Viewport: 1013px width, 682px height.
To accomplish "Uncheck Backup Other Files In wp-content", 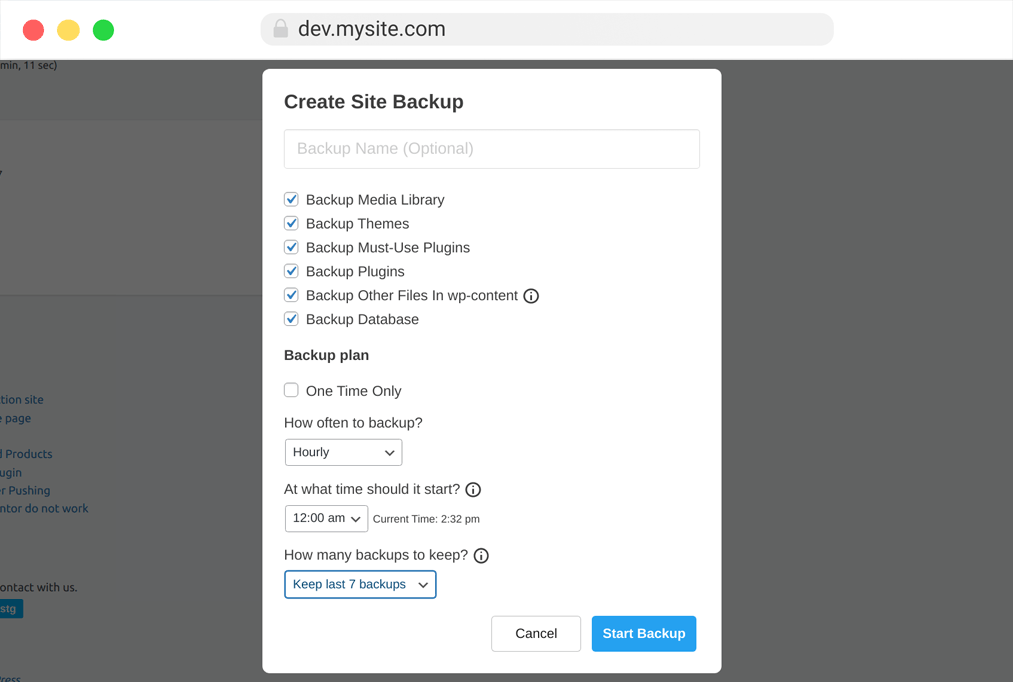I will (291, 294).
